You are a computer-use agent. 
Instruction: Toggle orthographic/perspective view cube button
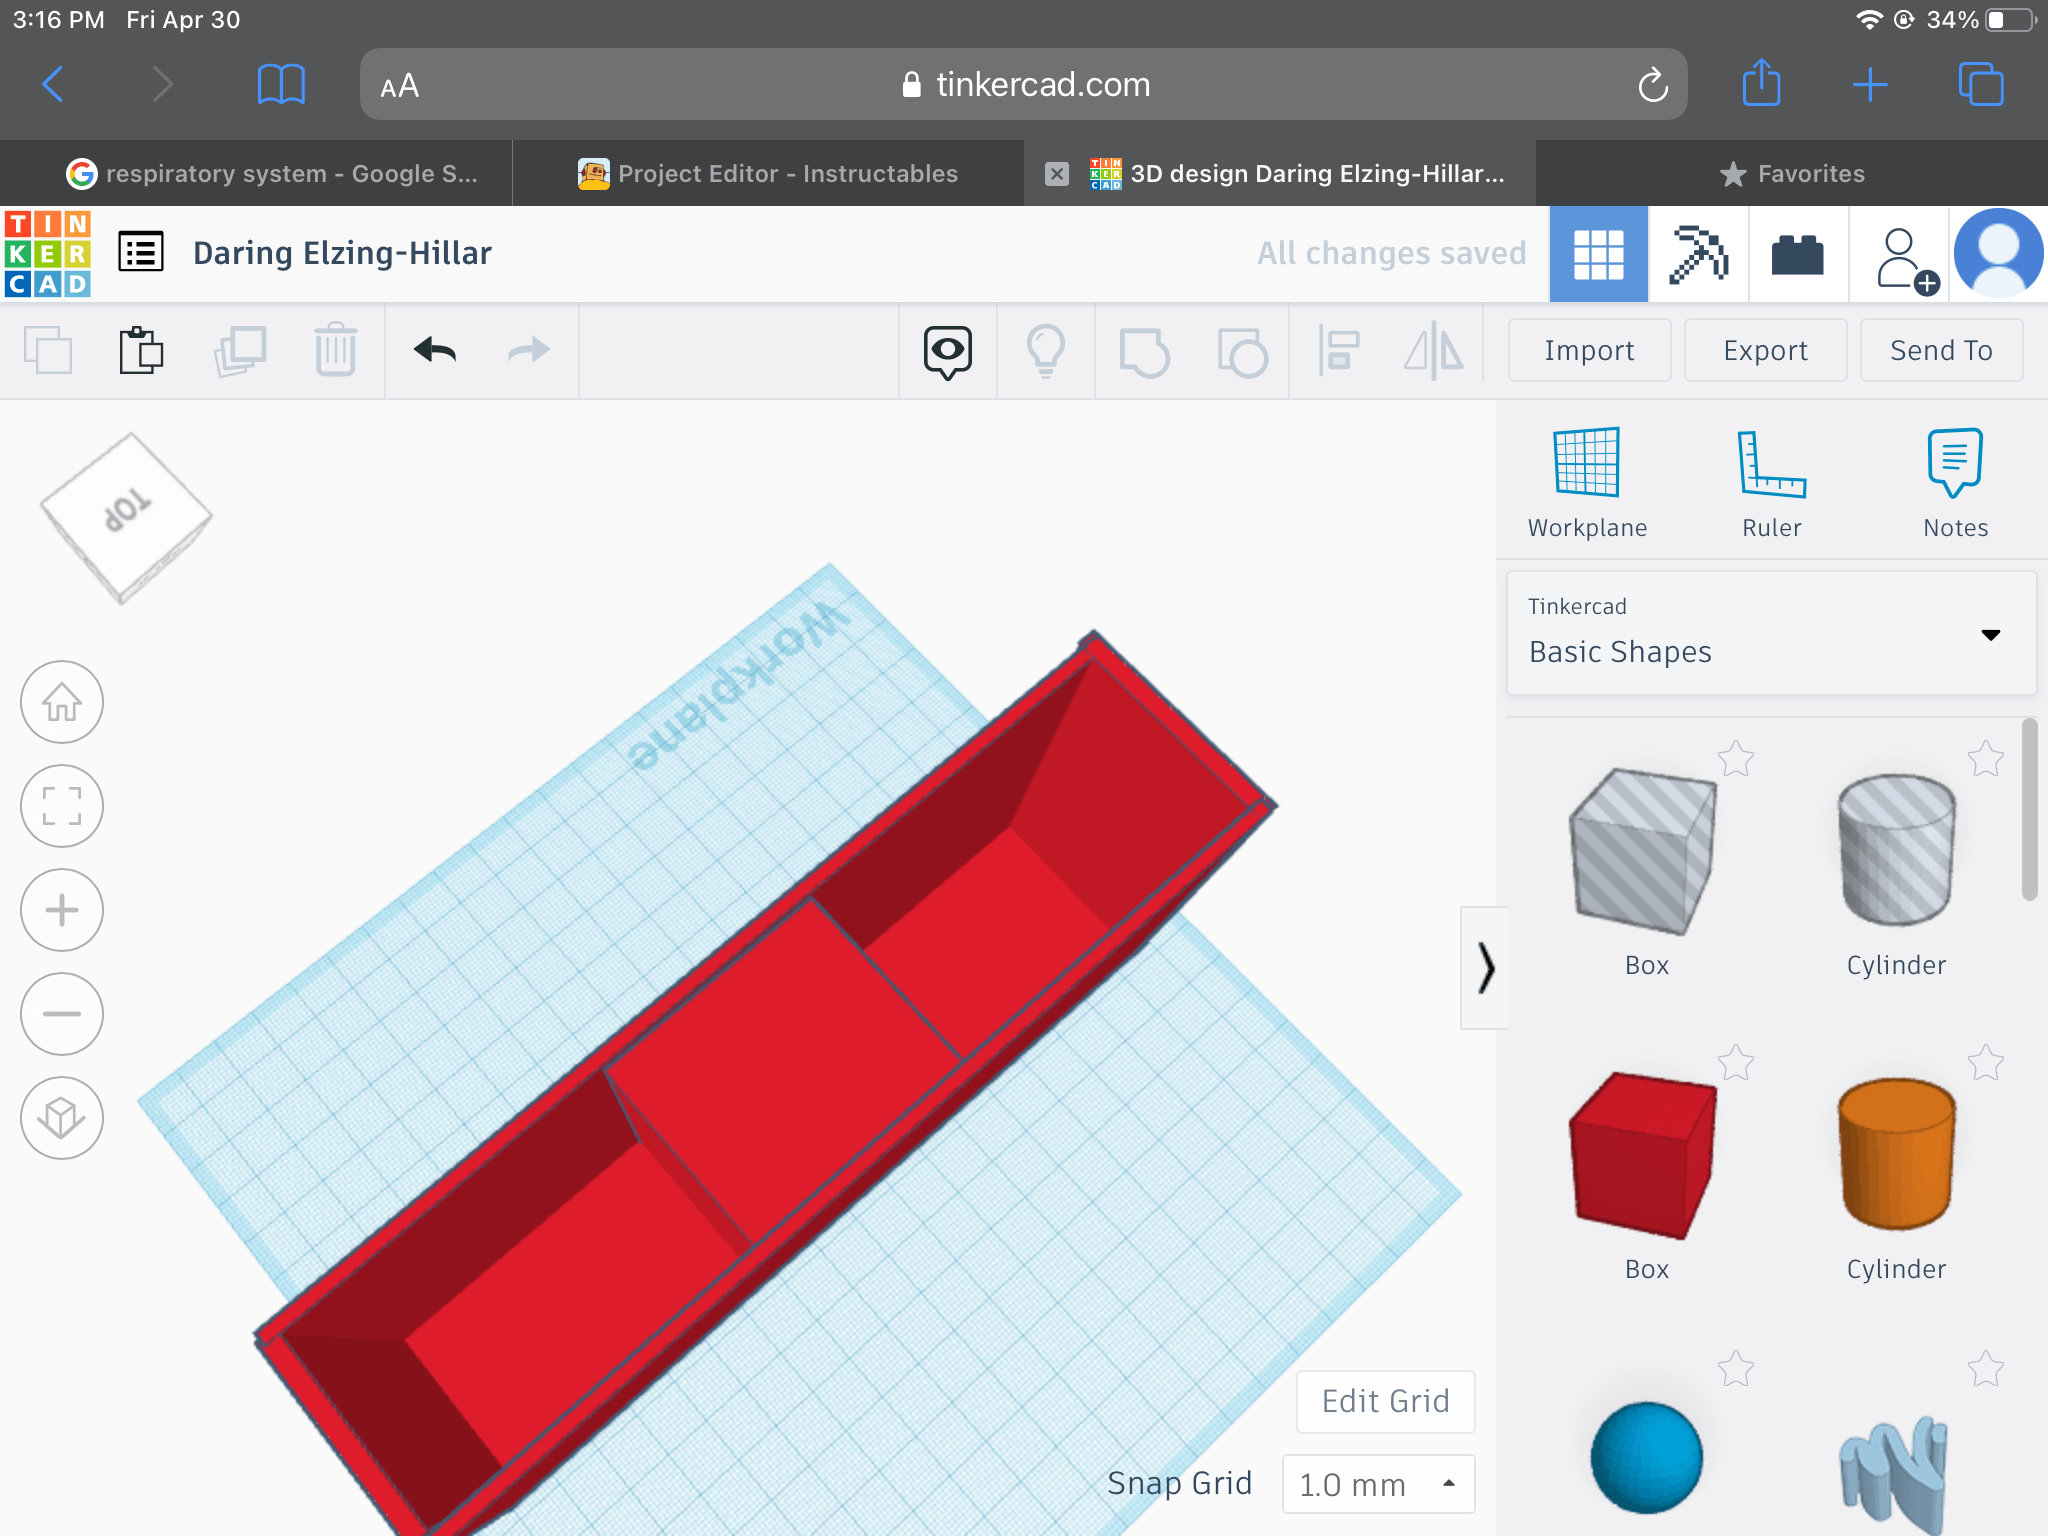pos(62,1118)
